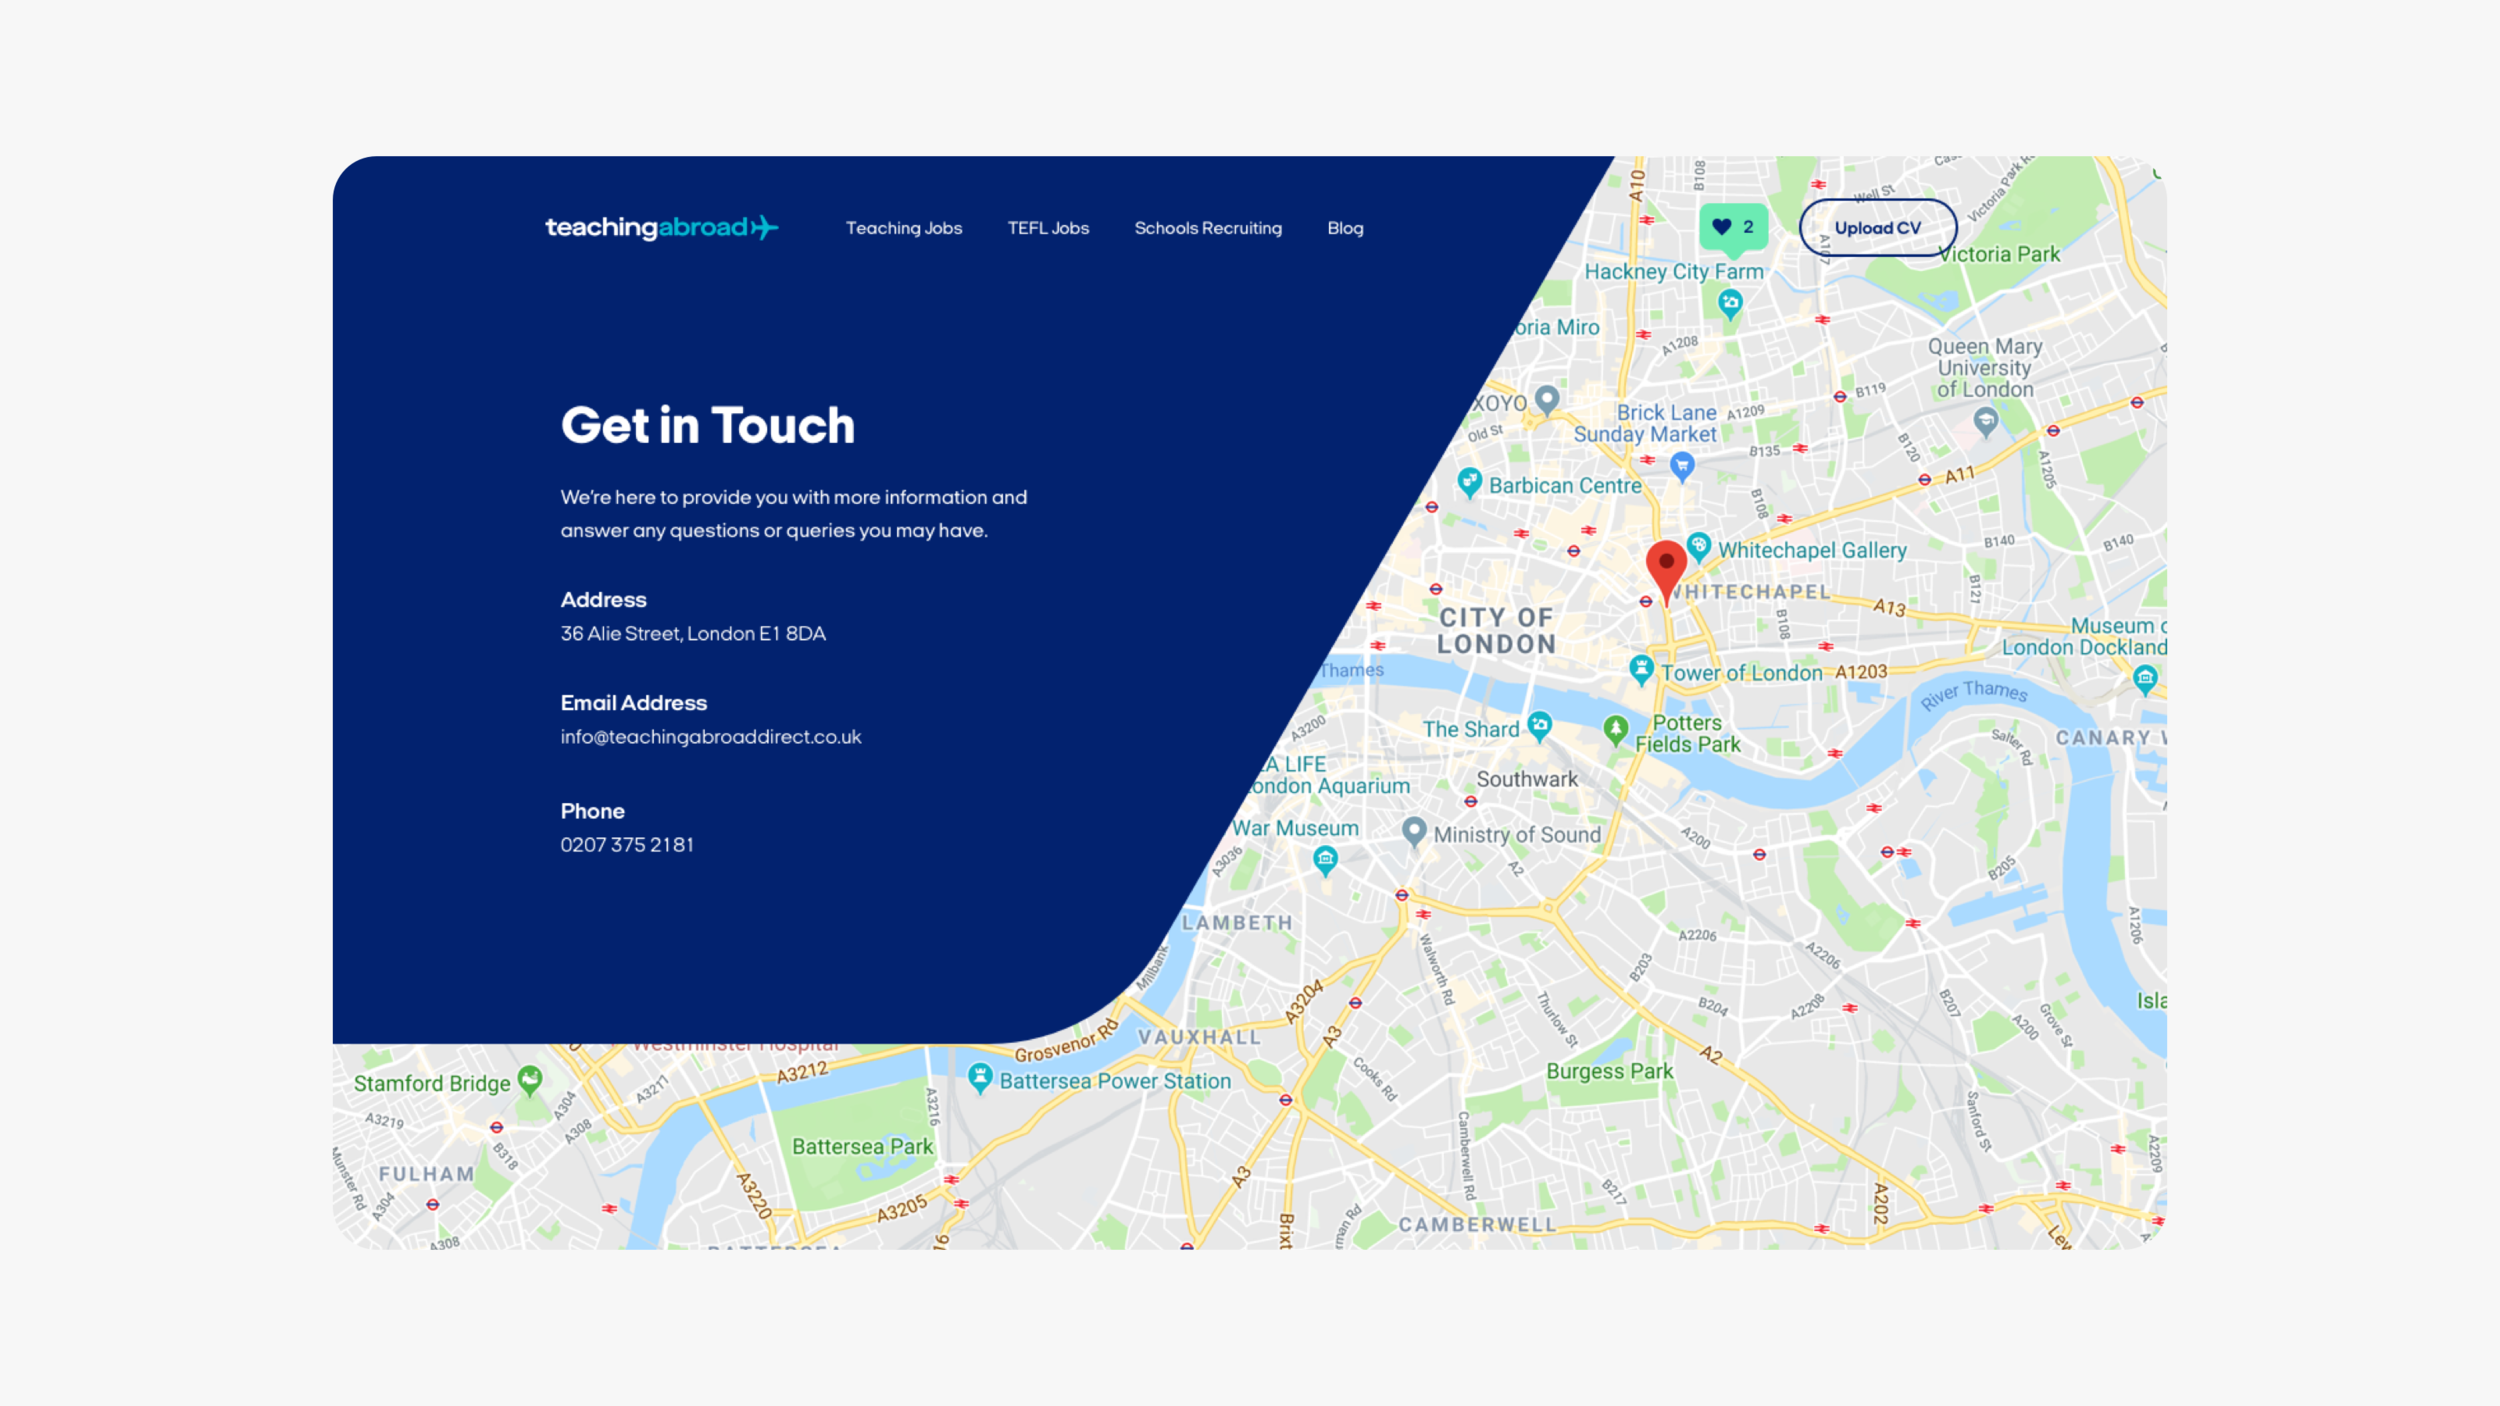2500x1406 pixels.
Task: Click the War Museum map marker
Action: coord(1325,859)
